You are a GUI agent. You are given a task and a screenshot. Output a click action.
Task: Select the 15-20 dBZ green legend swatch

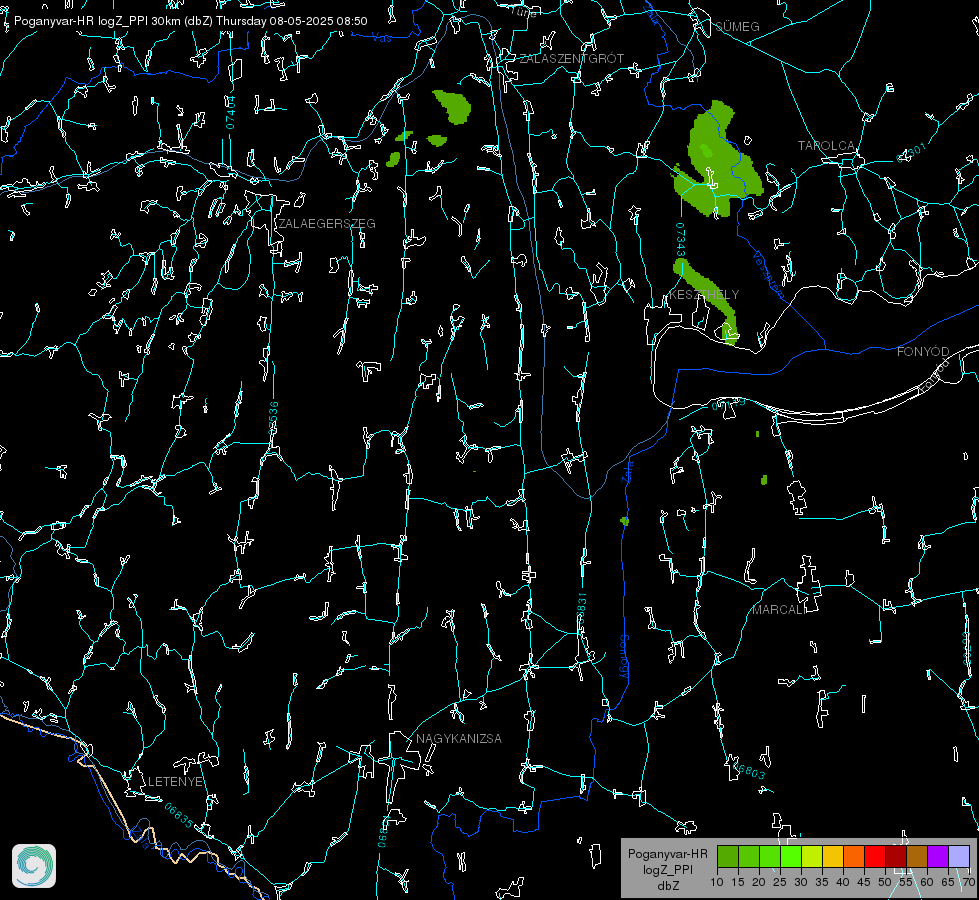(749, 856)
